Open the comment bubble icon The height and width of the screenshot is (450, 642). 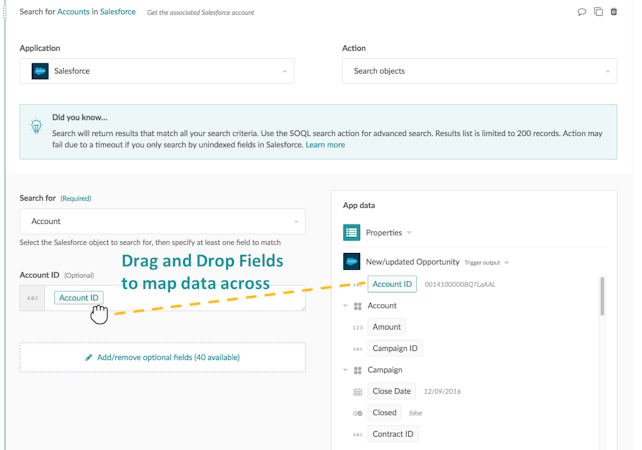click(x=582, y=12)
